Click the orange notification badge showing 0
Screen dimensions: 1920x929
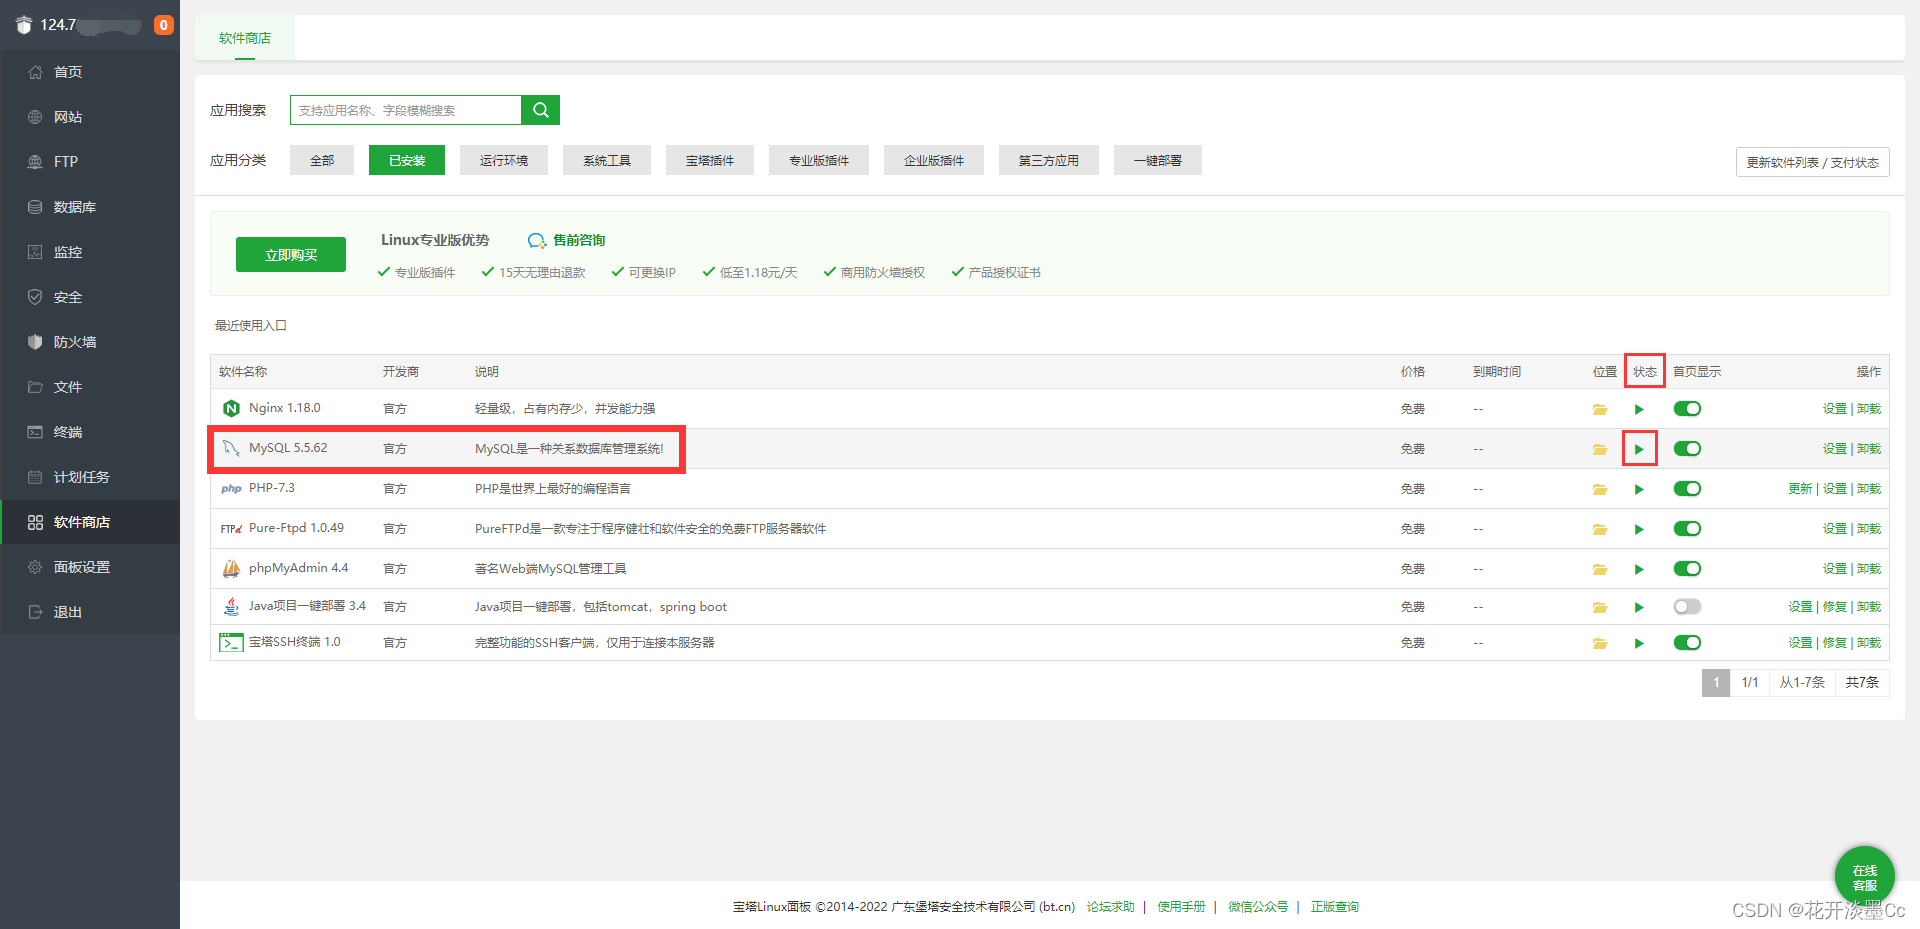tap(163, 25)
